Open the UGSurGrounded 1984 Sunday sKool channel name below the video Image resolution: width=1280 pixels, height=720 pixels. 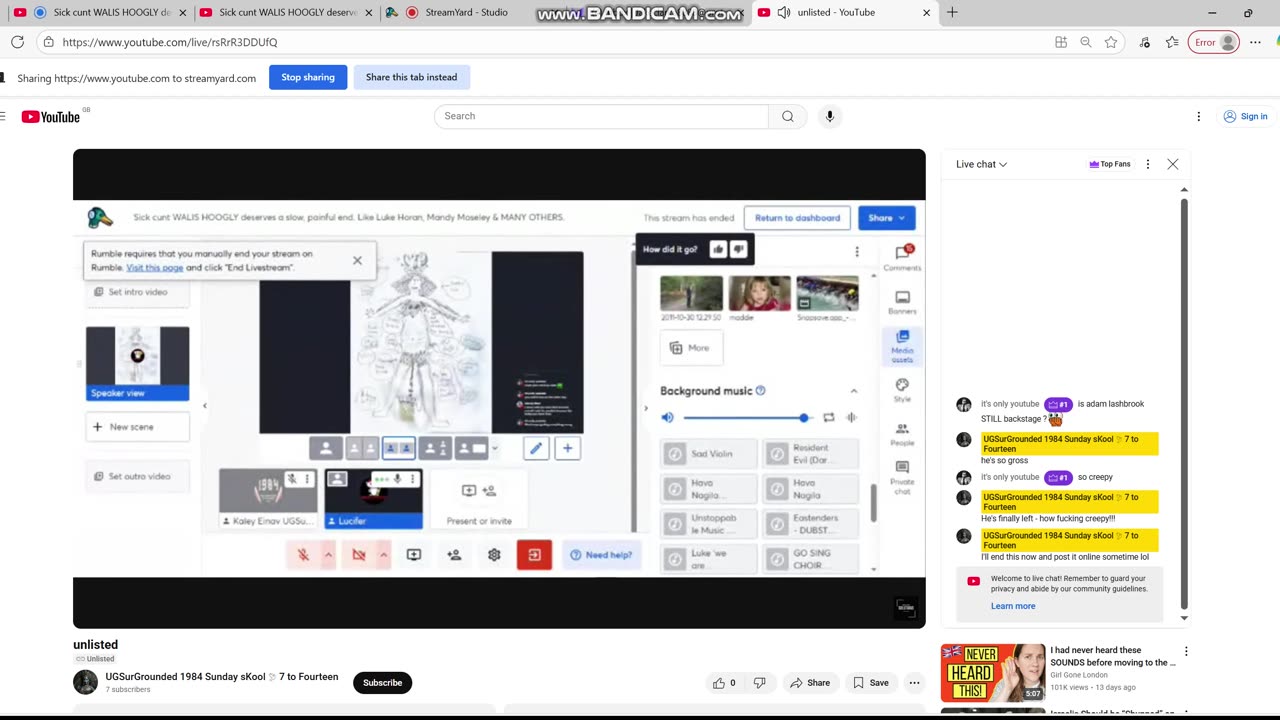click(x=222, y=677)
